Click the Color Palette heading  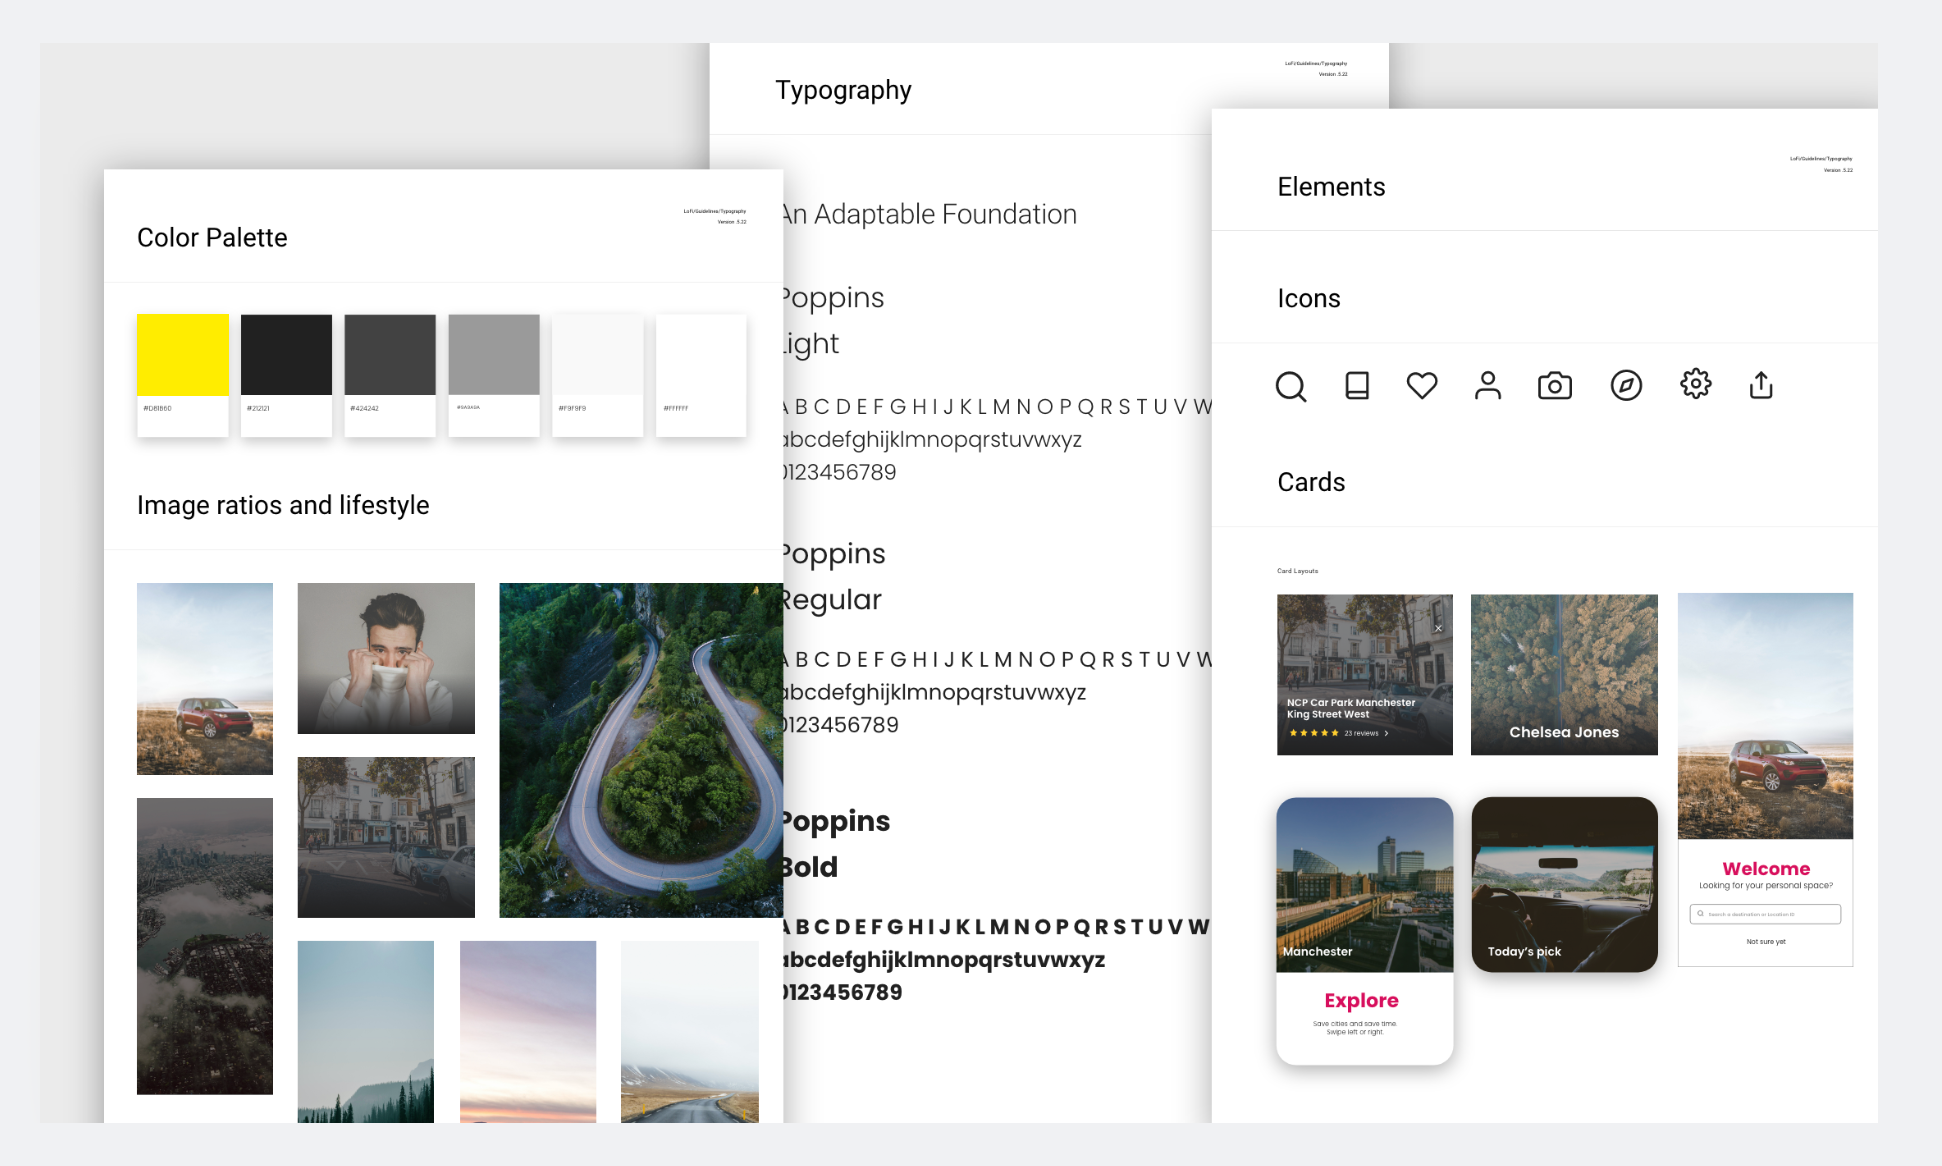coord(212,238)
